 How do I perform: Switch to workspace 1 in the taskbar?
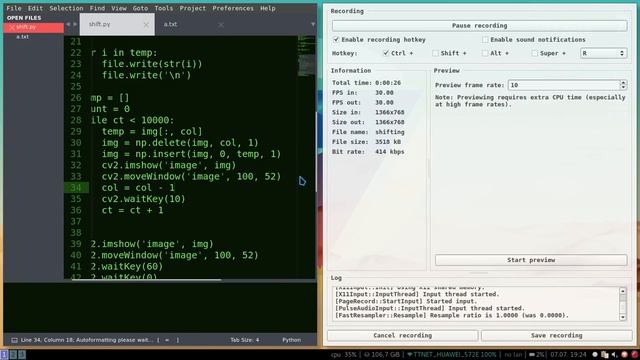[4, 354]
